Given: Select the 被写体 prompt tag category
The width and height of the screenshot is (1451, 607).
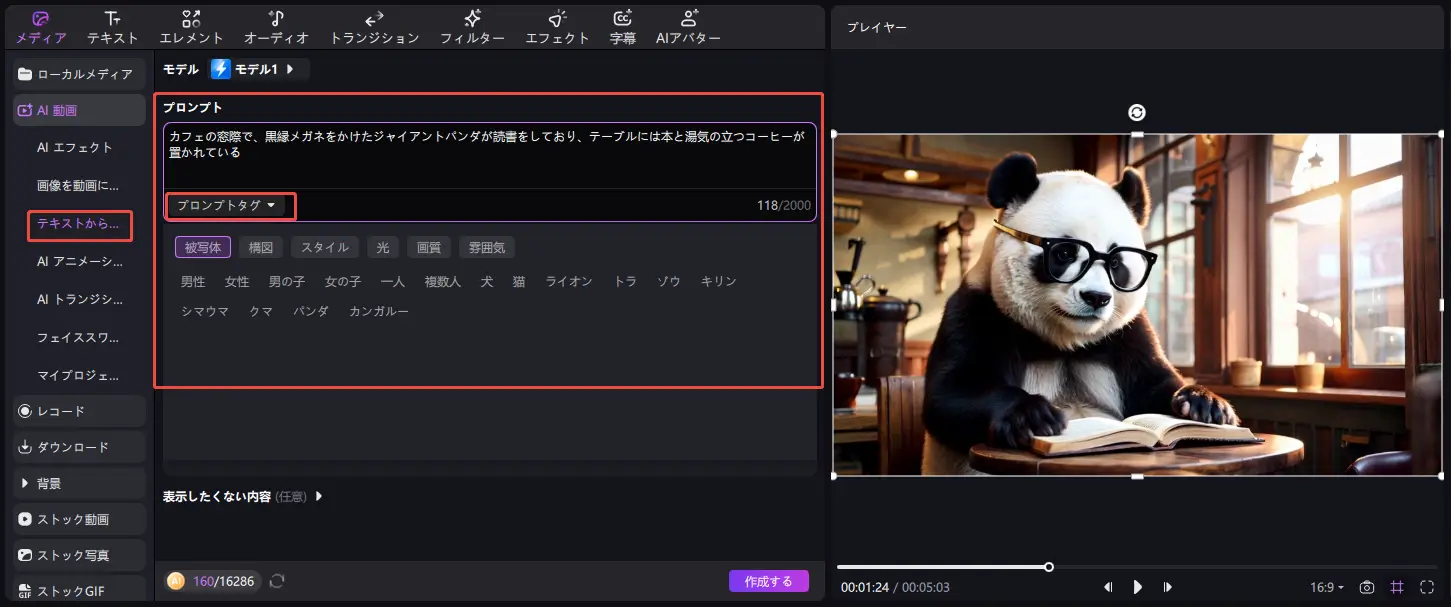Looking at the screenshot, I should [202, 247].
